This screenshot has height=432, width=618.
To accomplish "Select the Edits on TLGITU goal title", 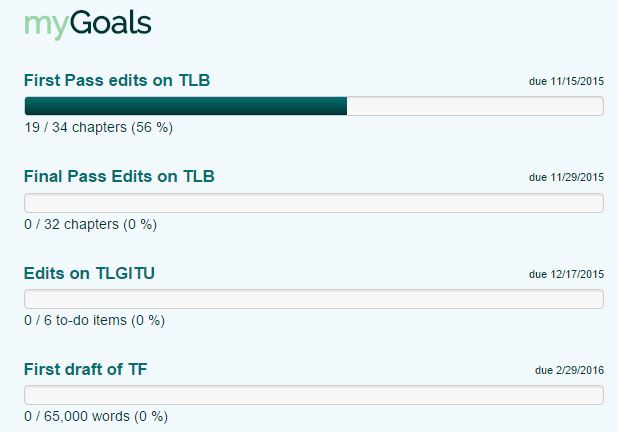I will pyautogui.click(x=89, y=273).
